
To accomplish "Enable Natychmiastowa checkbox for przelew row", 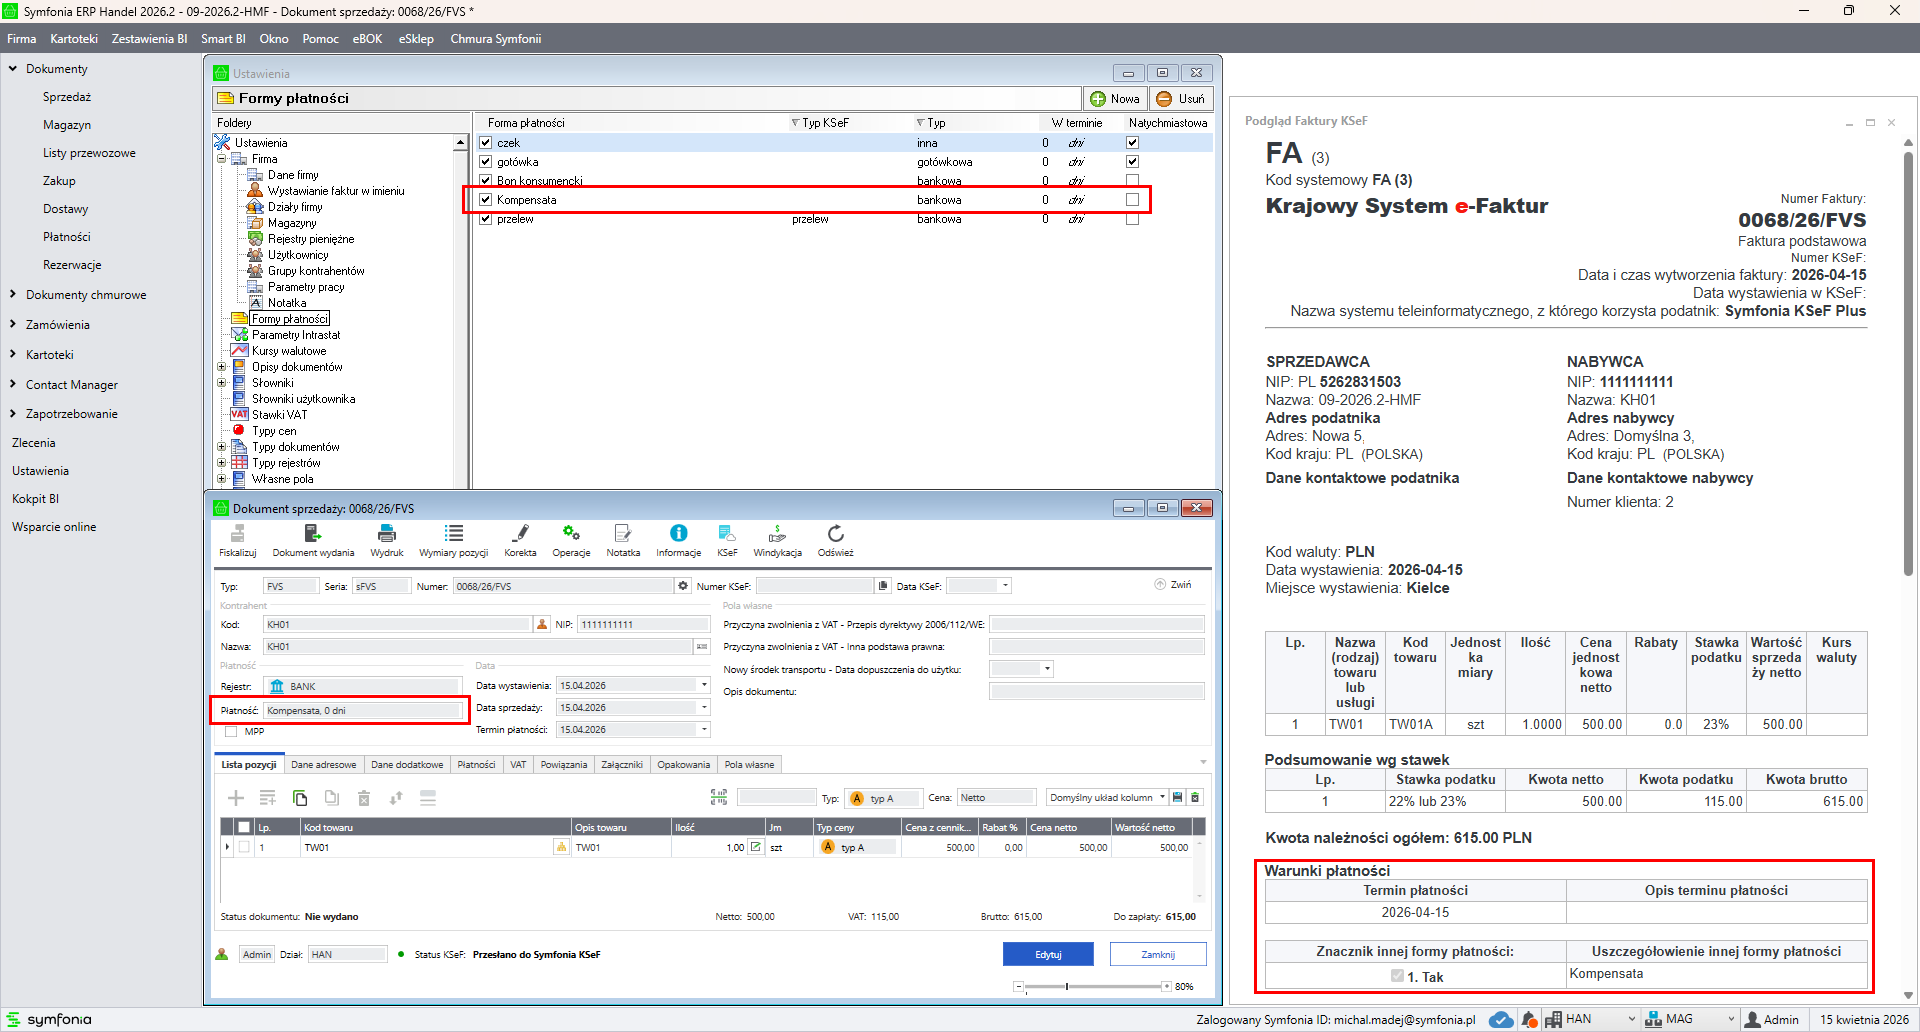I will click(1132, 219).
